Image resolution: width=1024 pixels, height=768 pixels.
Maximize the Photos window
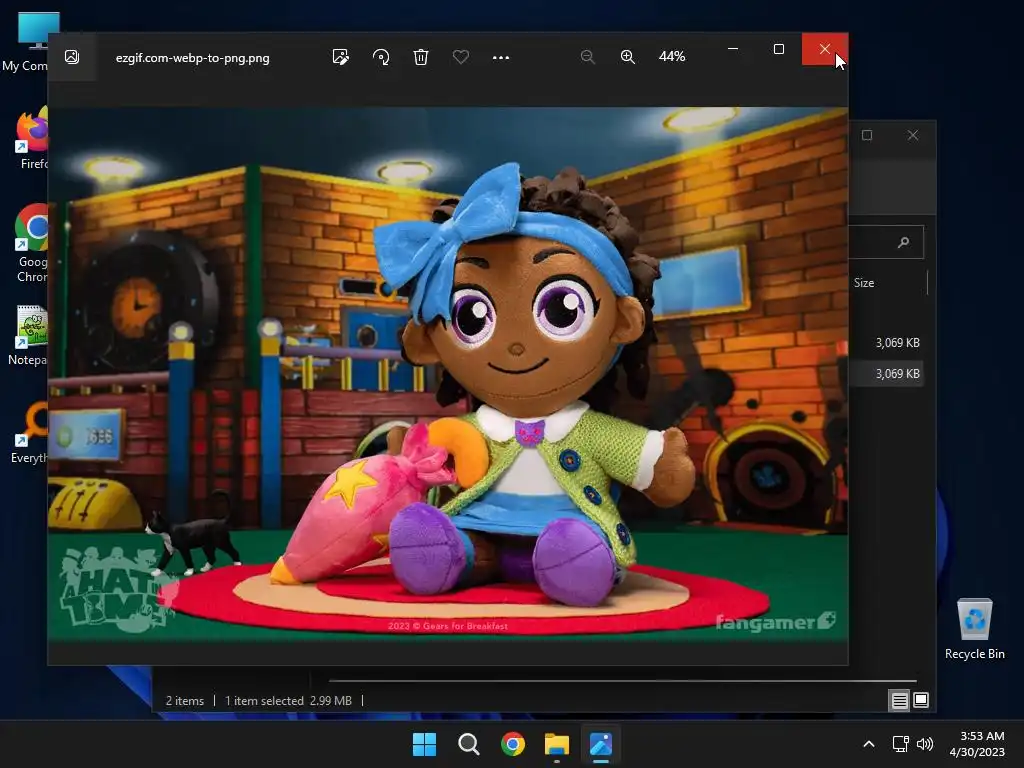(x=778, y=49)
